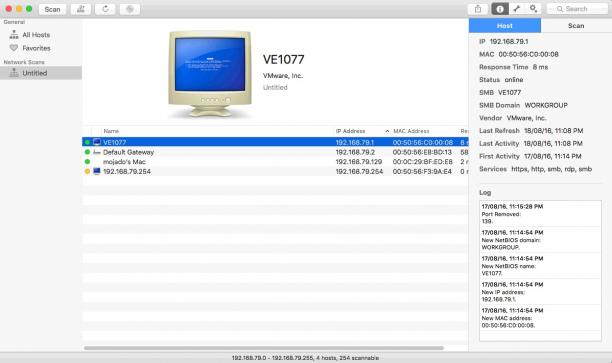The width and height of the screenshot is (612, 363).
Task: Select the mojado's Mac row
Action: (x=275, y=162)
